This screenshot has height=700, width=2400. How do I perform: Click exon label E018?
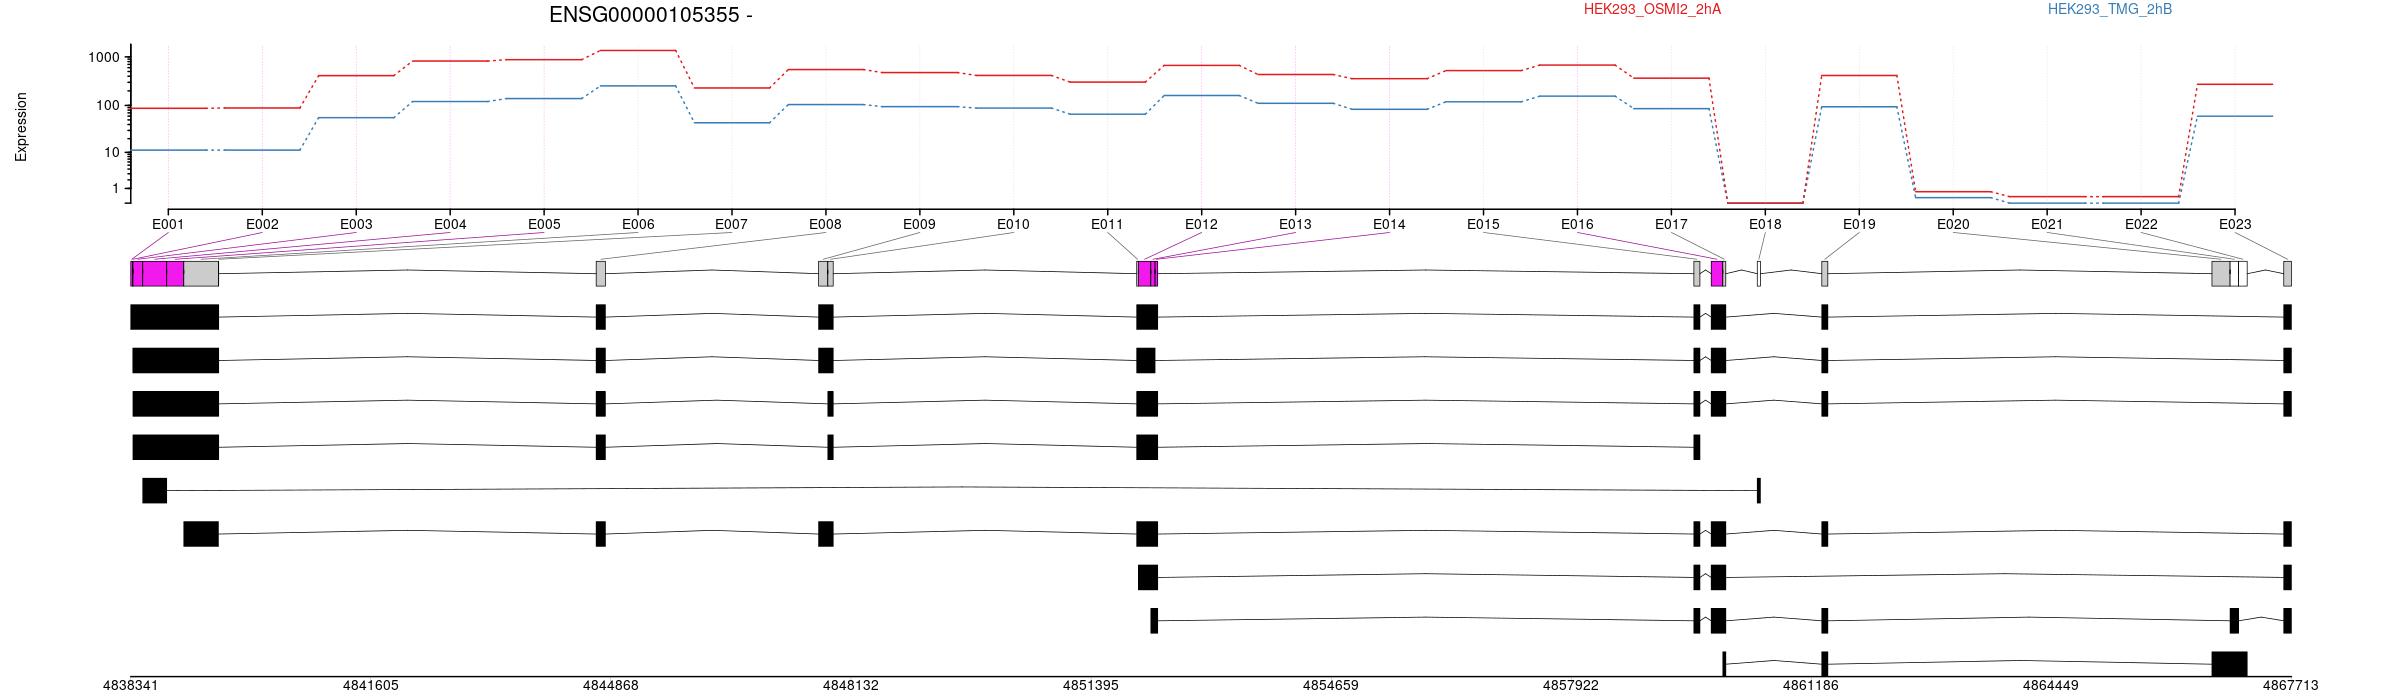[1765, 224]
